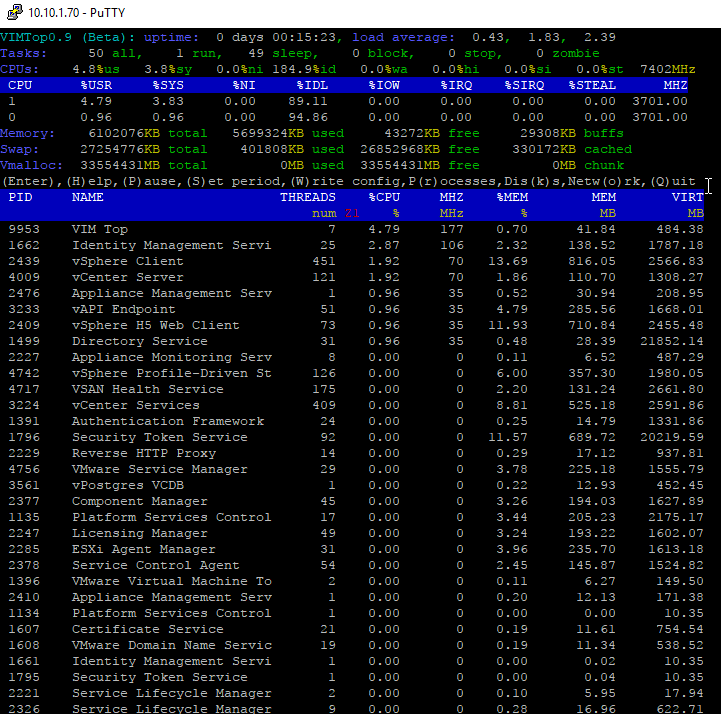The image size is (721, 714).
Task: Click the load average label
Action: pyautogui.click(x=404, y=37)
